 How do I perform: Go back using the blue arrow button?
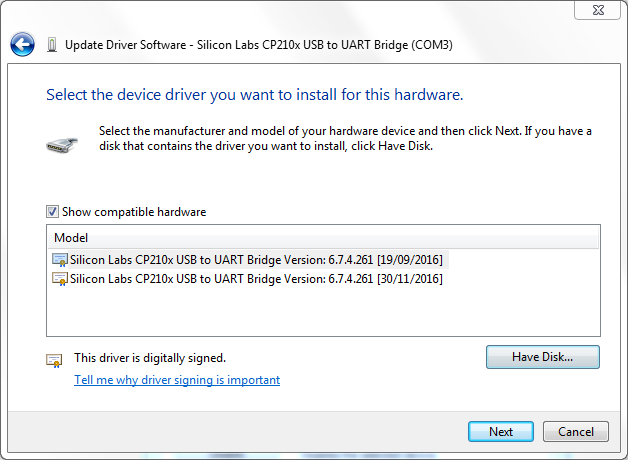click(x=22, y=44)
